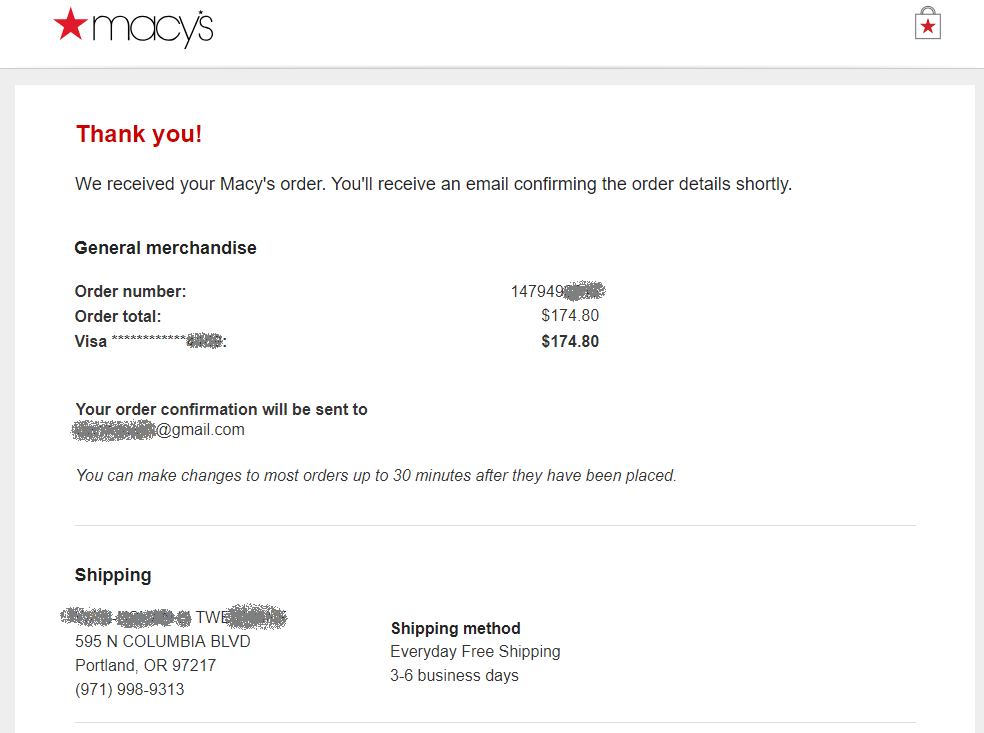The width and height of the screenshot is (984, 733).
Task: Click the masked Visa card label
Action: coord(150,342)
